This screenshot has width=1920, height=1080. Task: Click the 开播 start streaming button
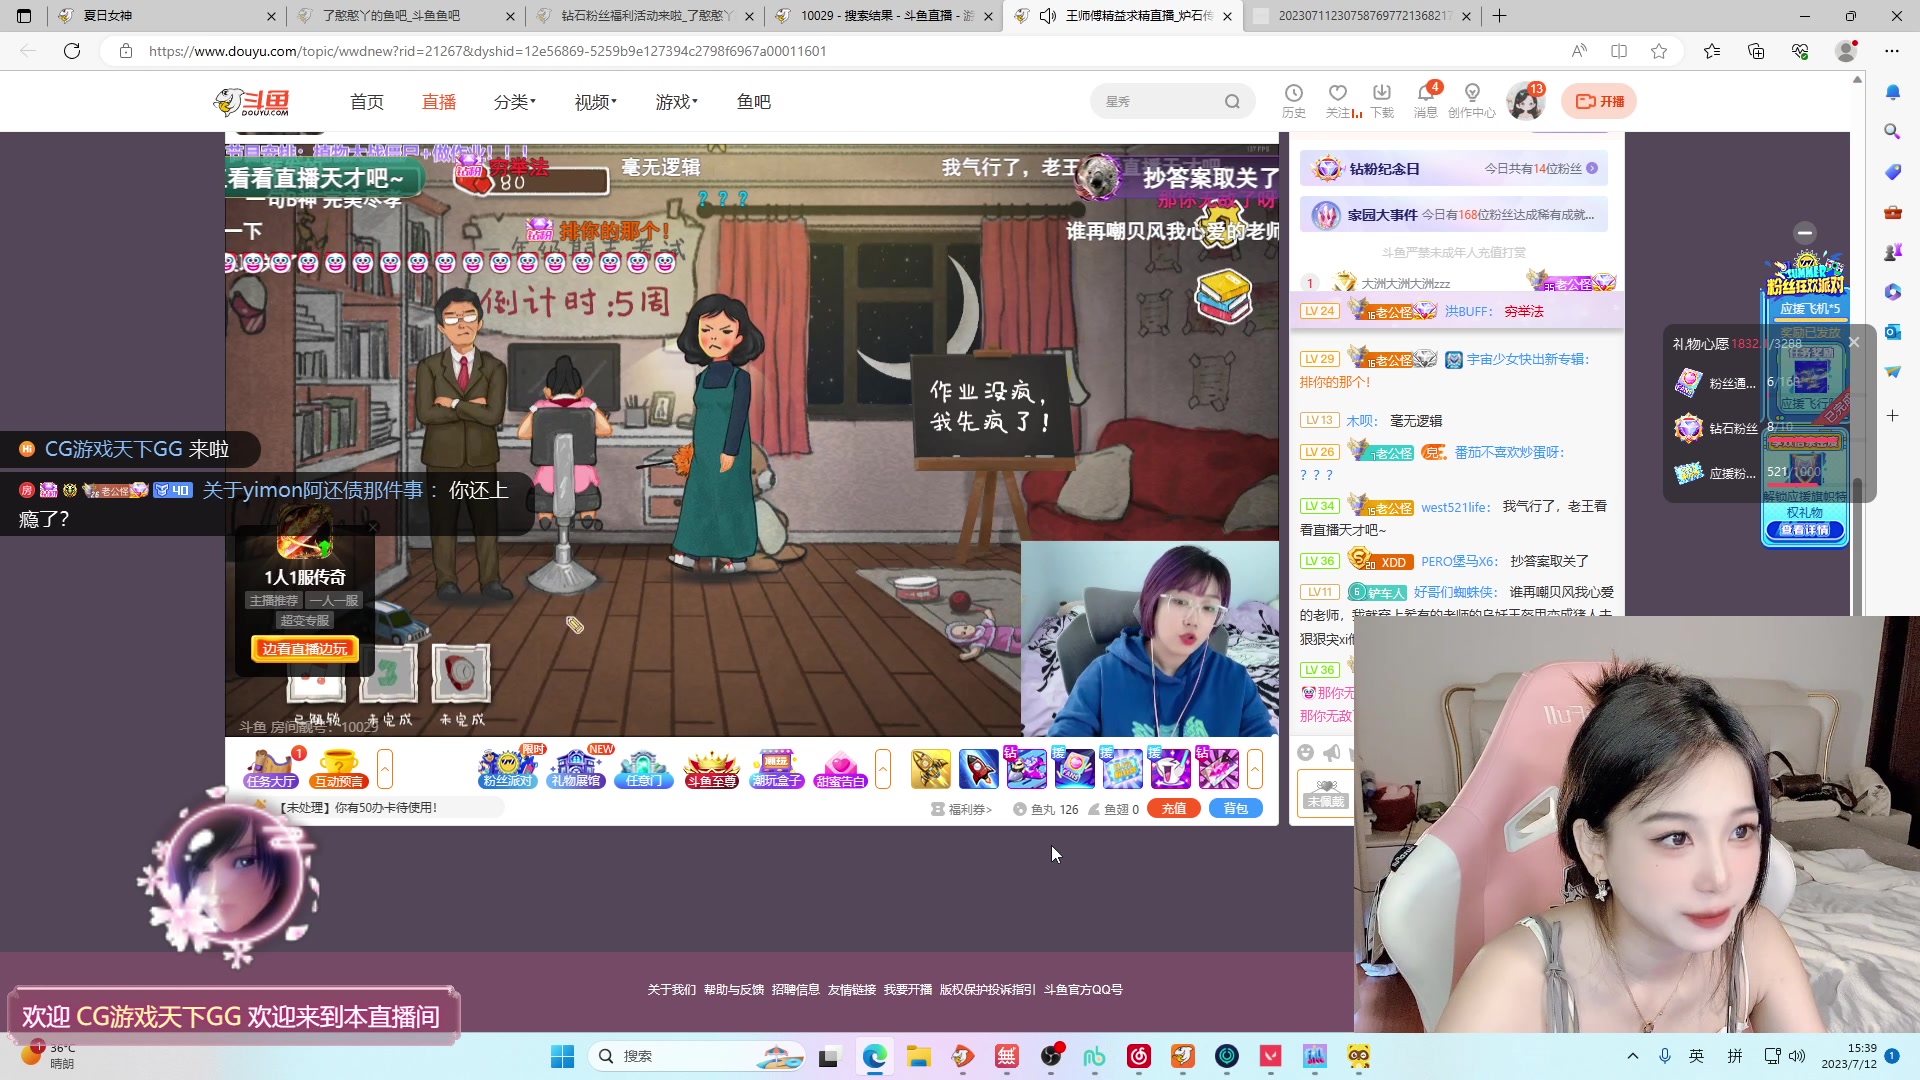pyautogui.click(x=1600, y=101)
